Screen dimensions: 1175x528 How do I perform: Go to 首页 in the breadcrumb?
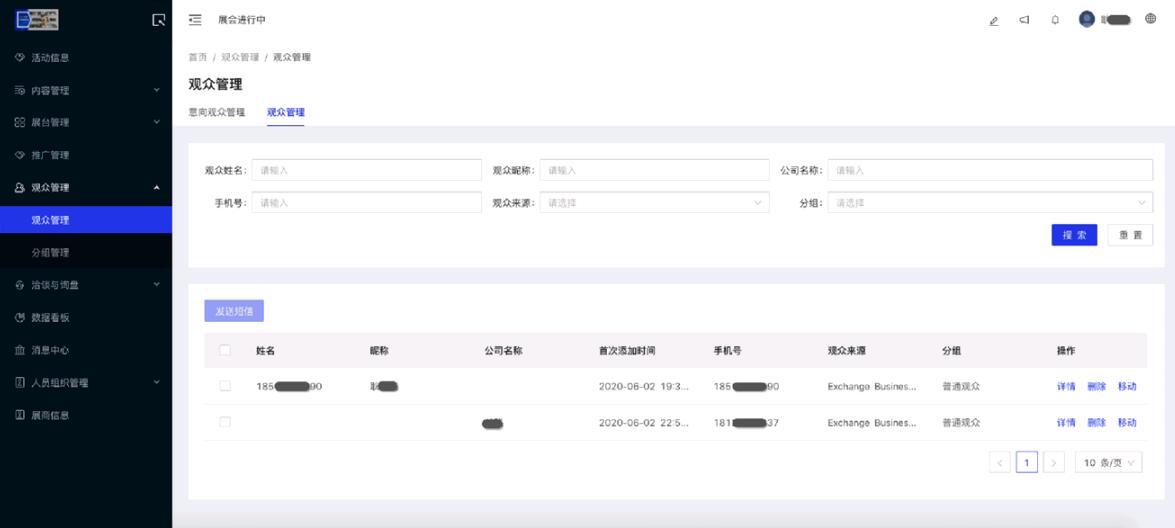coord(198,57)
